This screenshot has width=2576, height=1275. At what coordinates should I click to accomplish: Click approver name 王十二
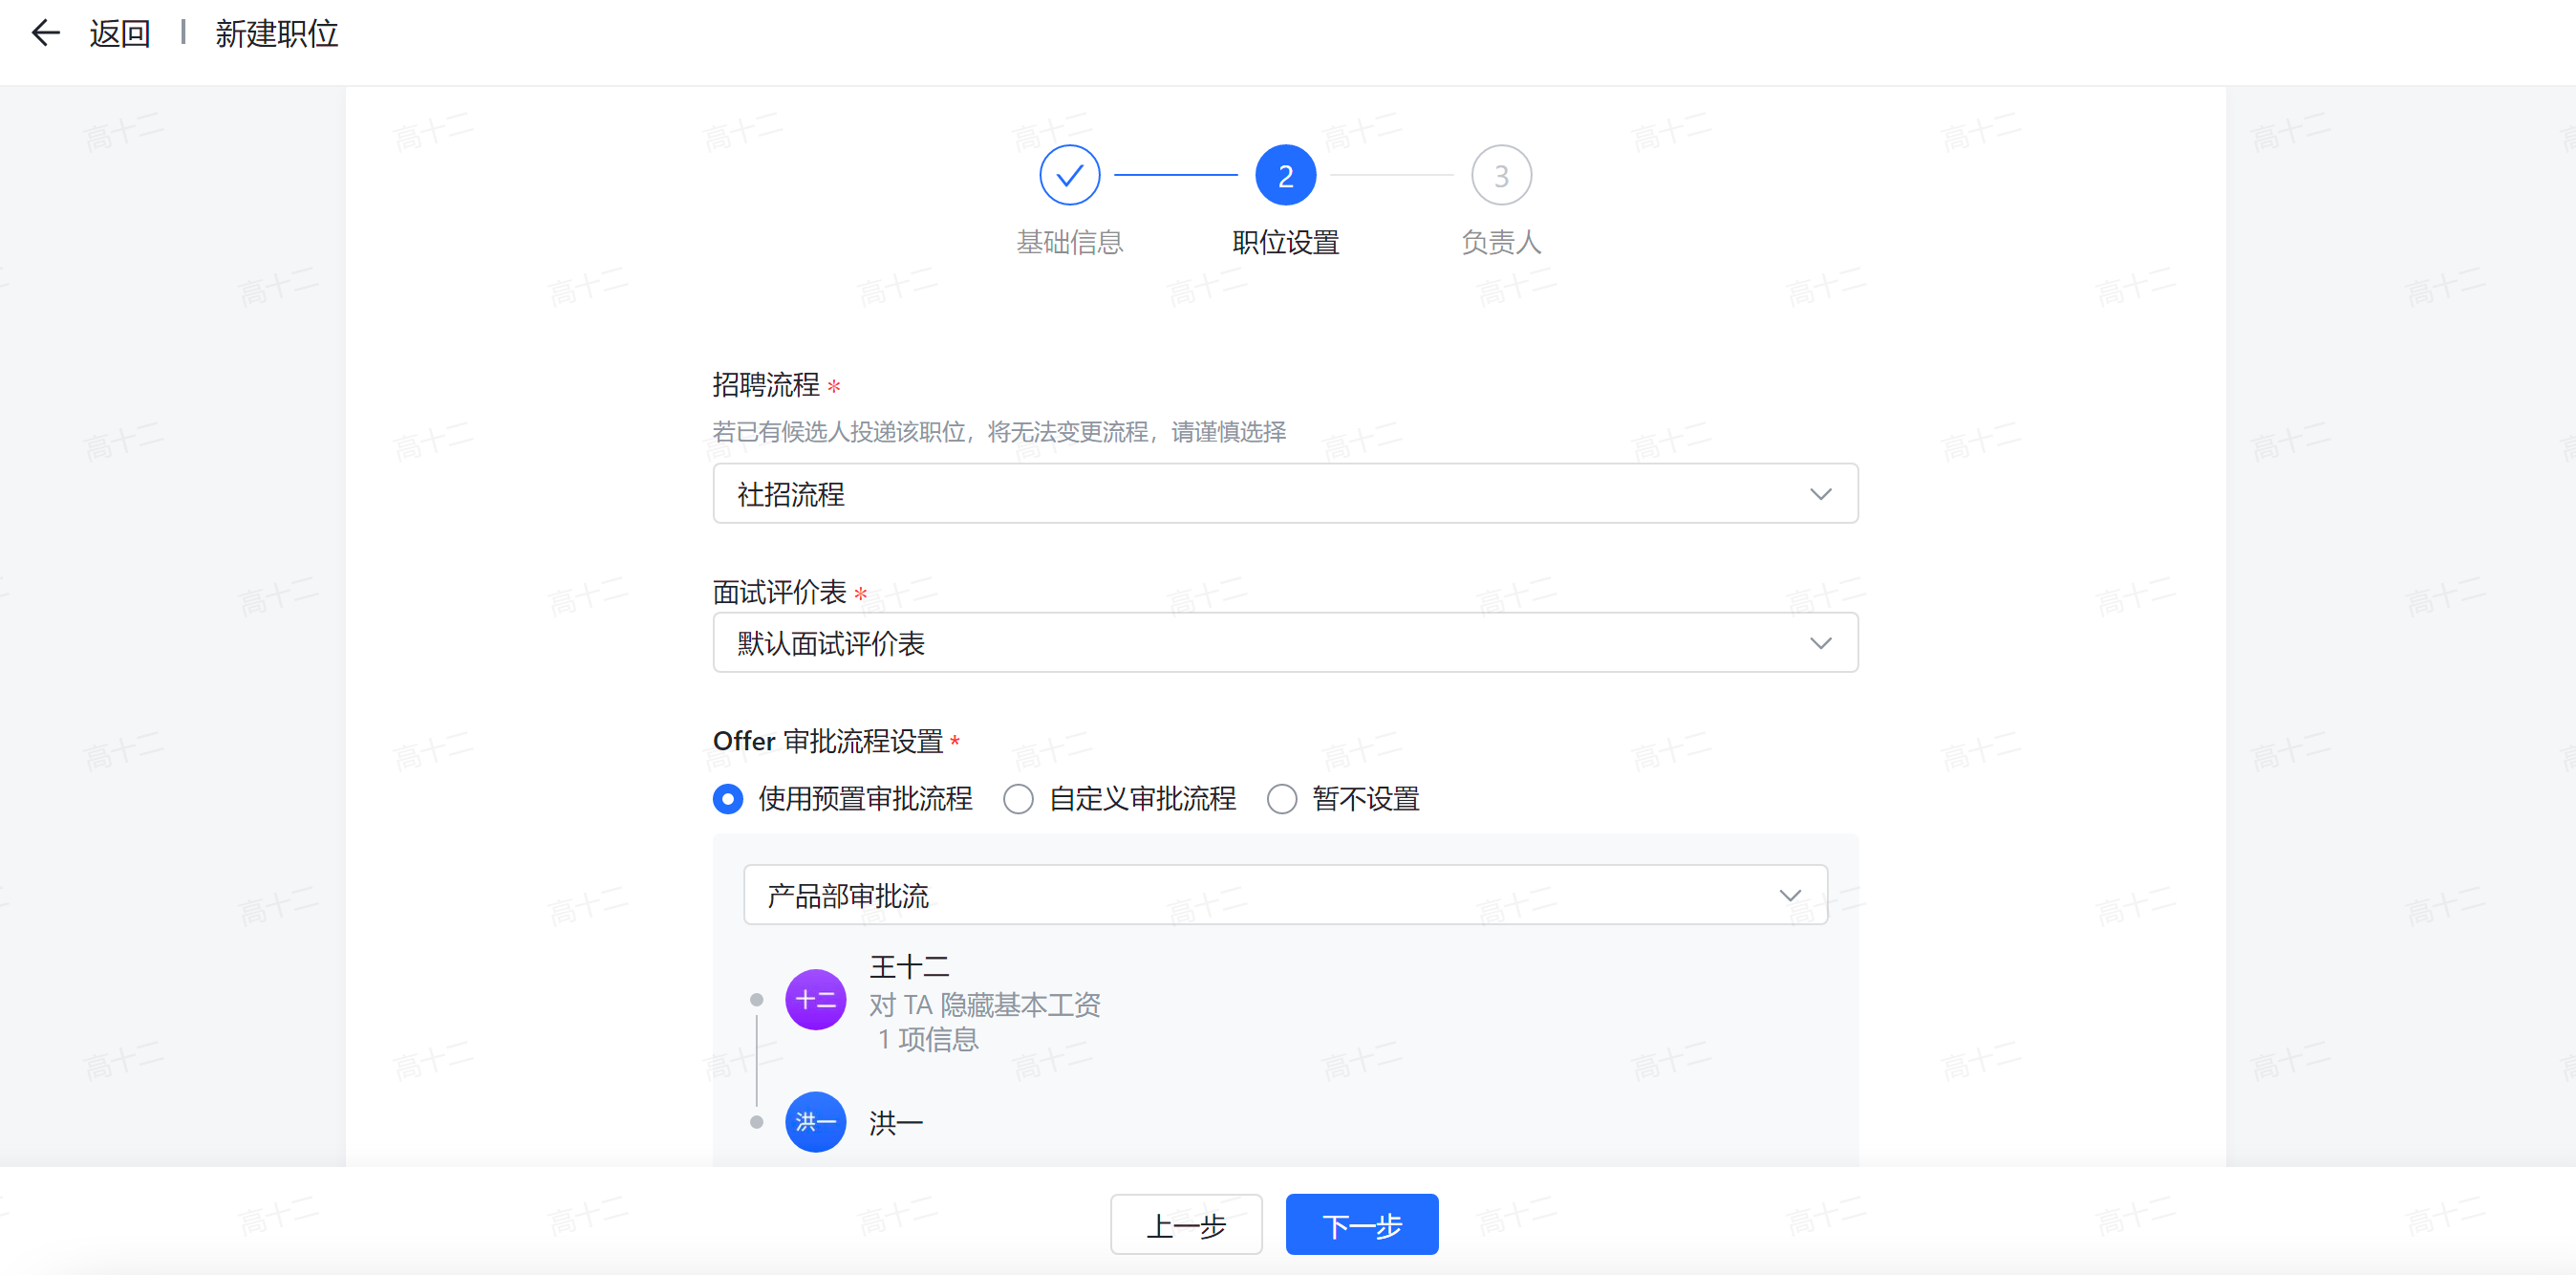point(909,967)
